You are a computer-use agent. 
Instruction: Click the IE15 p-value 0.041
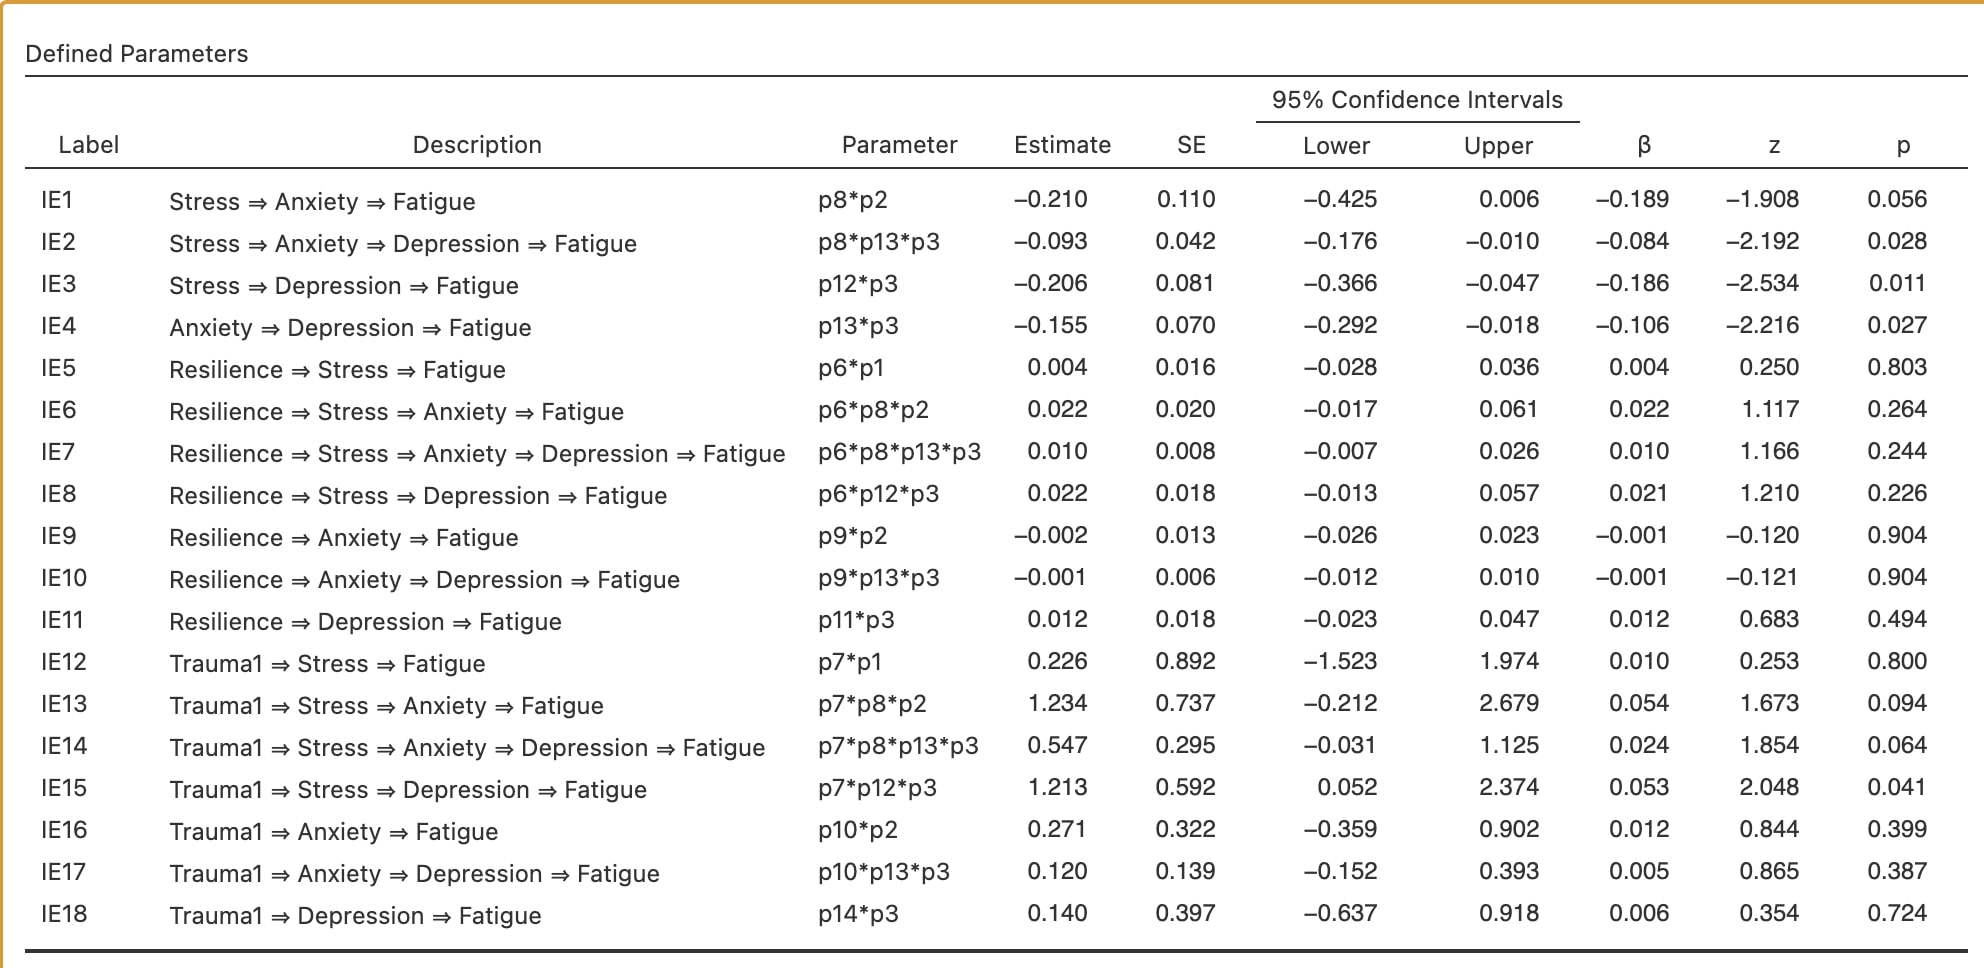[x=1897, y=788]
